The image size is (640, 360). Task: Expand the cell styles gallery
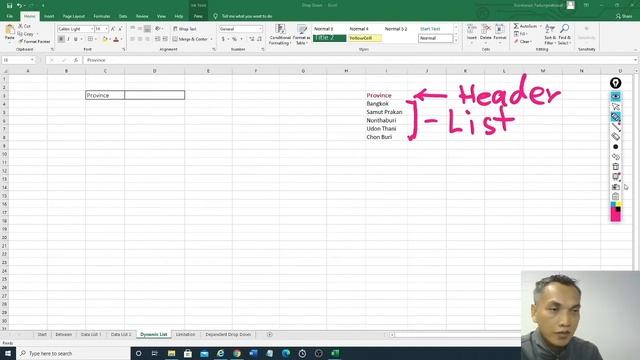click(456, 40)
